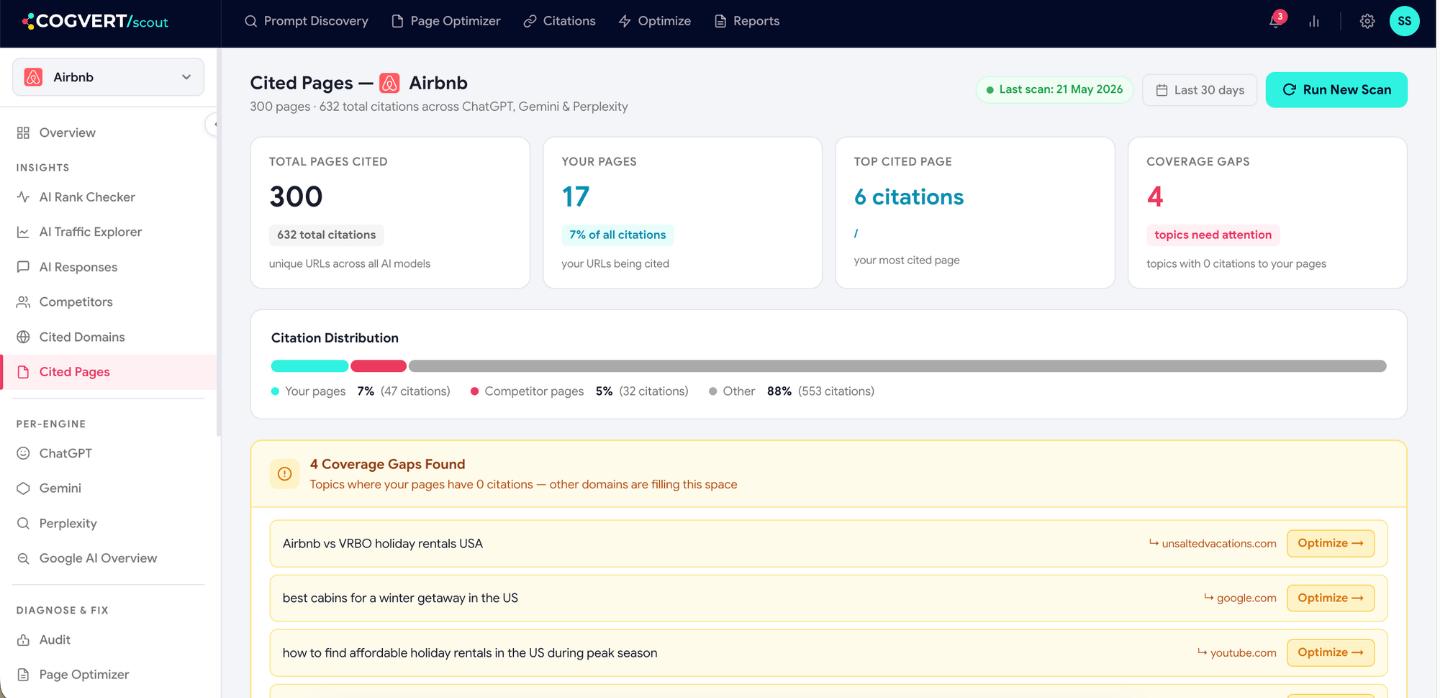
Task: Expand the Airbnb brand selector dropdown
Action: [x=108, y=77]
